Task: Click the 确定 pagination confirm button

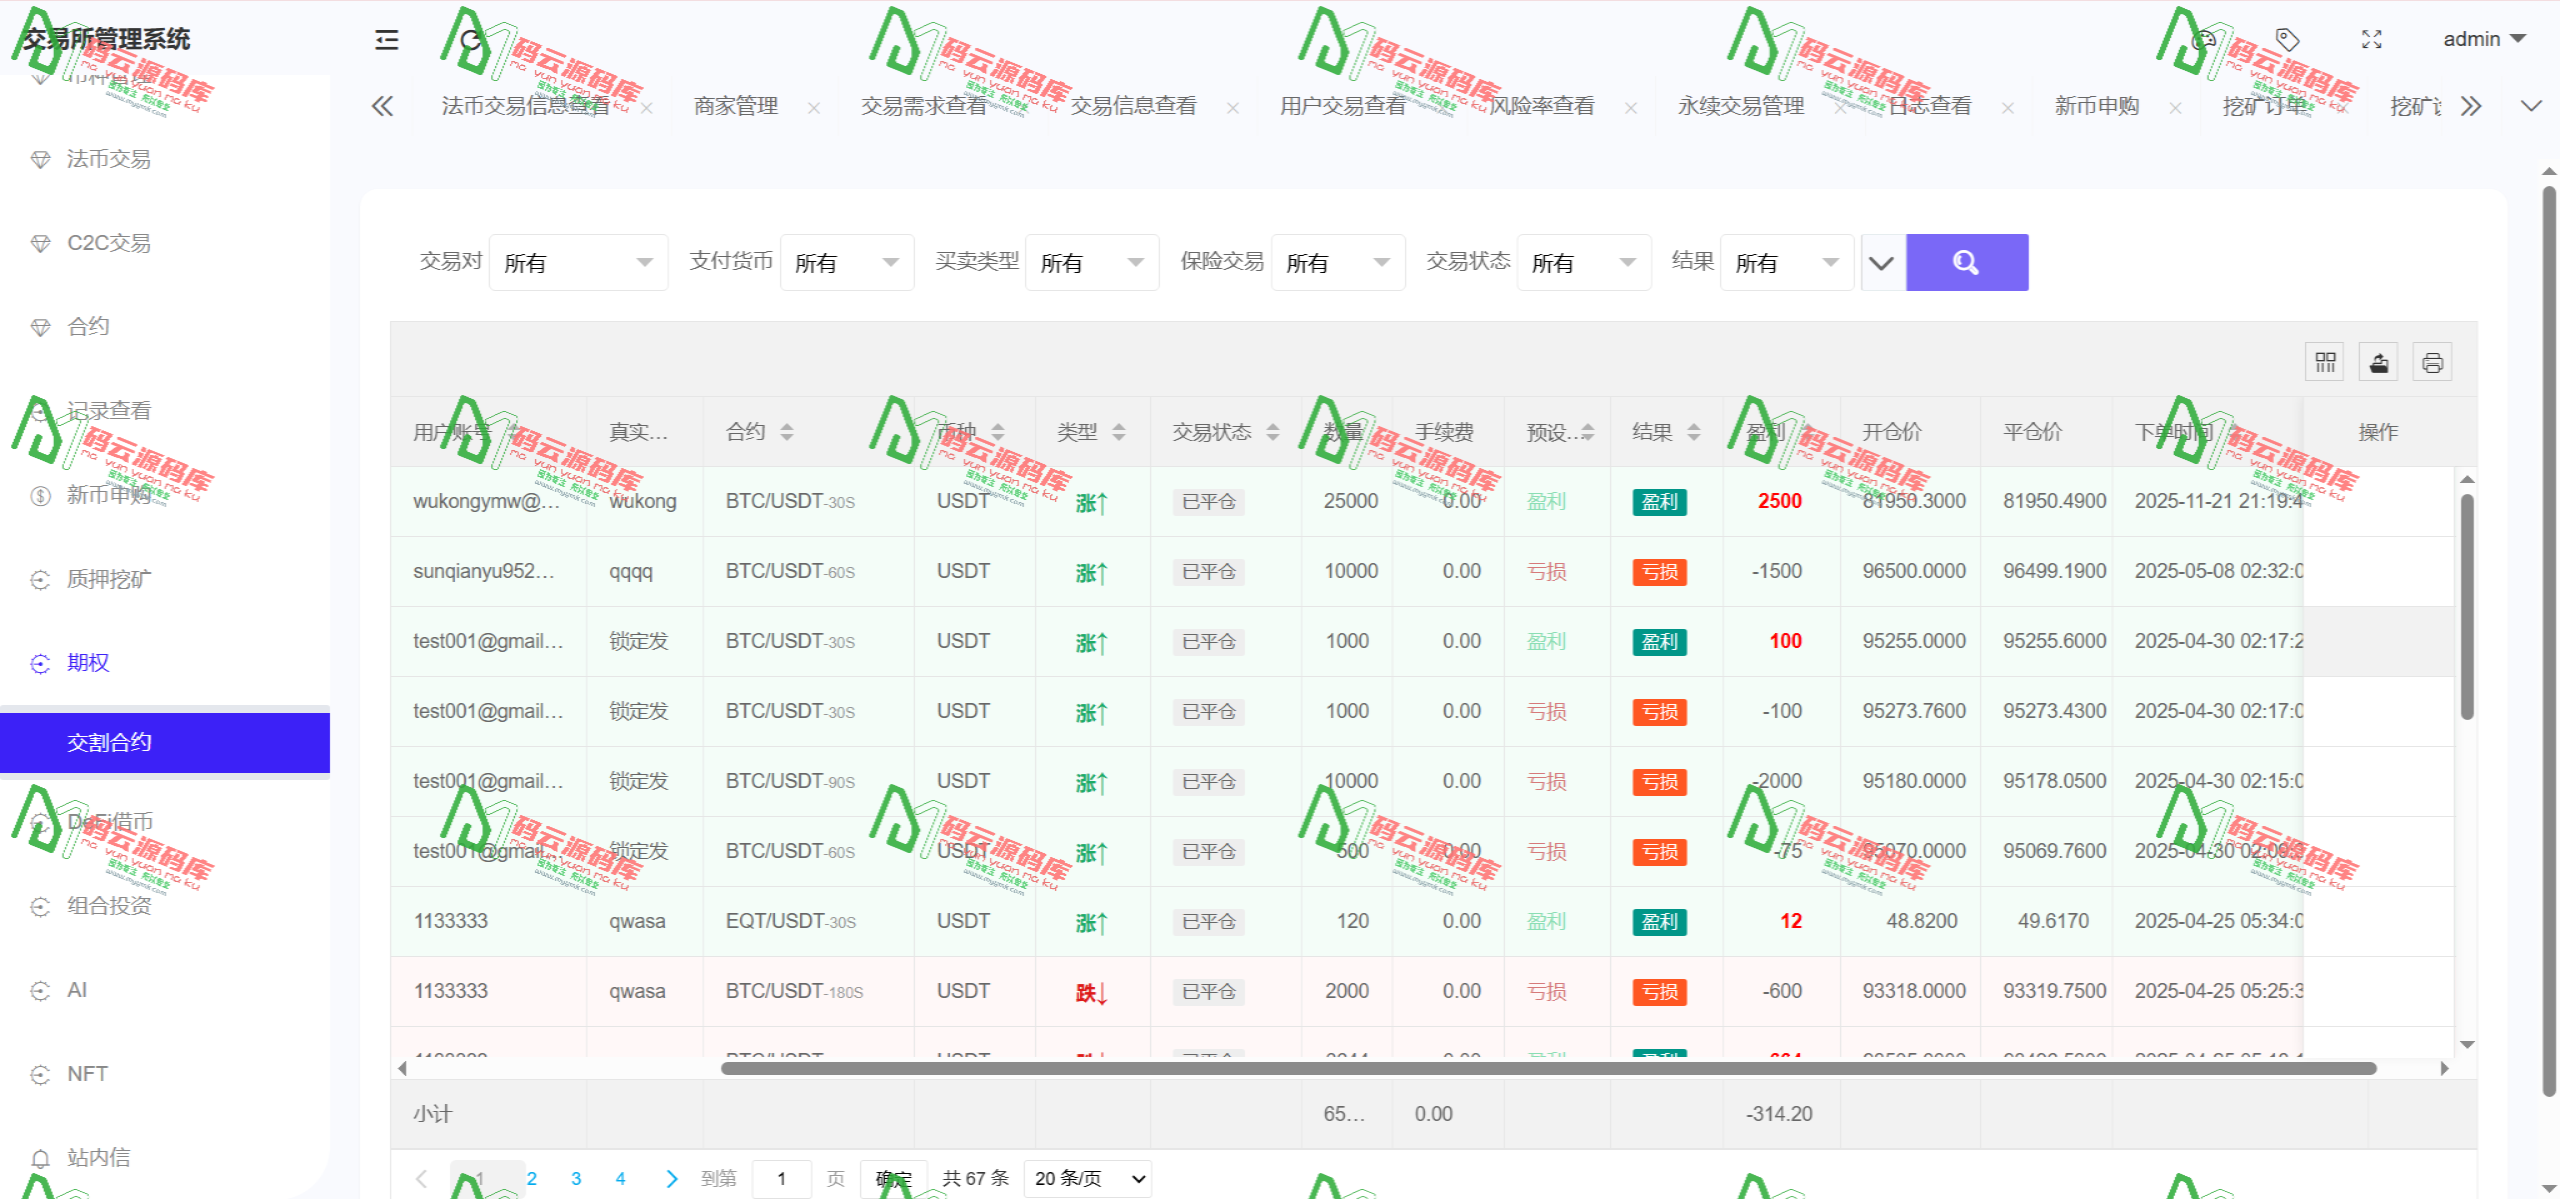Action: 893,1178
